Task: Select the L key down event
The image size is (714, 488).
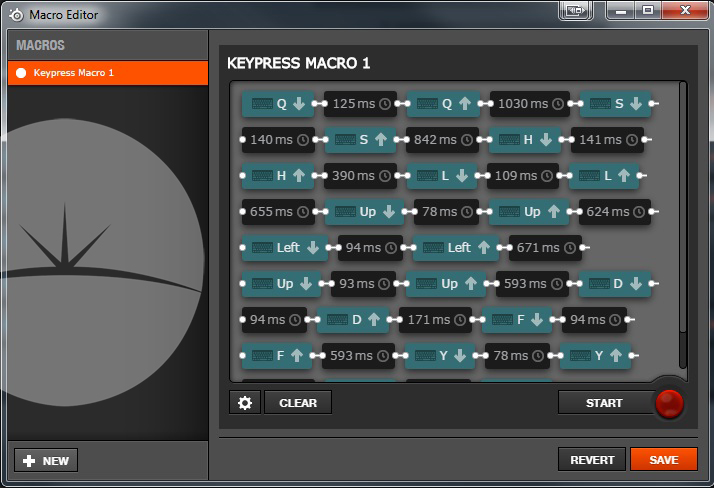Action: click(442, 176)
